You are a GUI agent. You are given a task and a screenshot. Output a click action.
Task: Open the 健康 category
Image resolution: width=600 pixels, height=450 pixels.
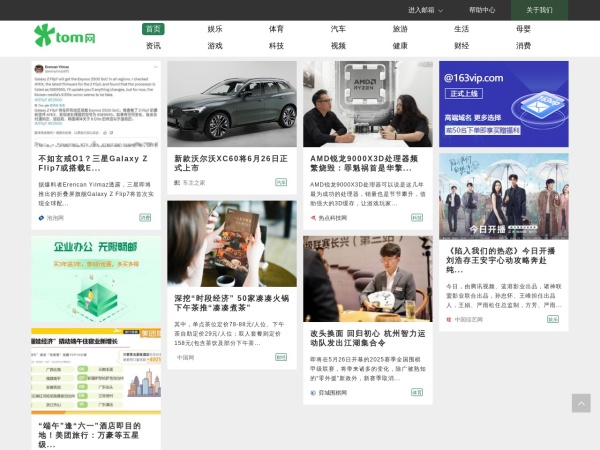coord(400,46)
